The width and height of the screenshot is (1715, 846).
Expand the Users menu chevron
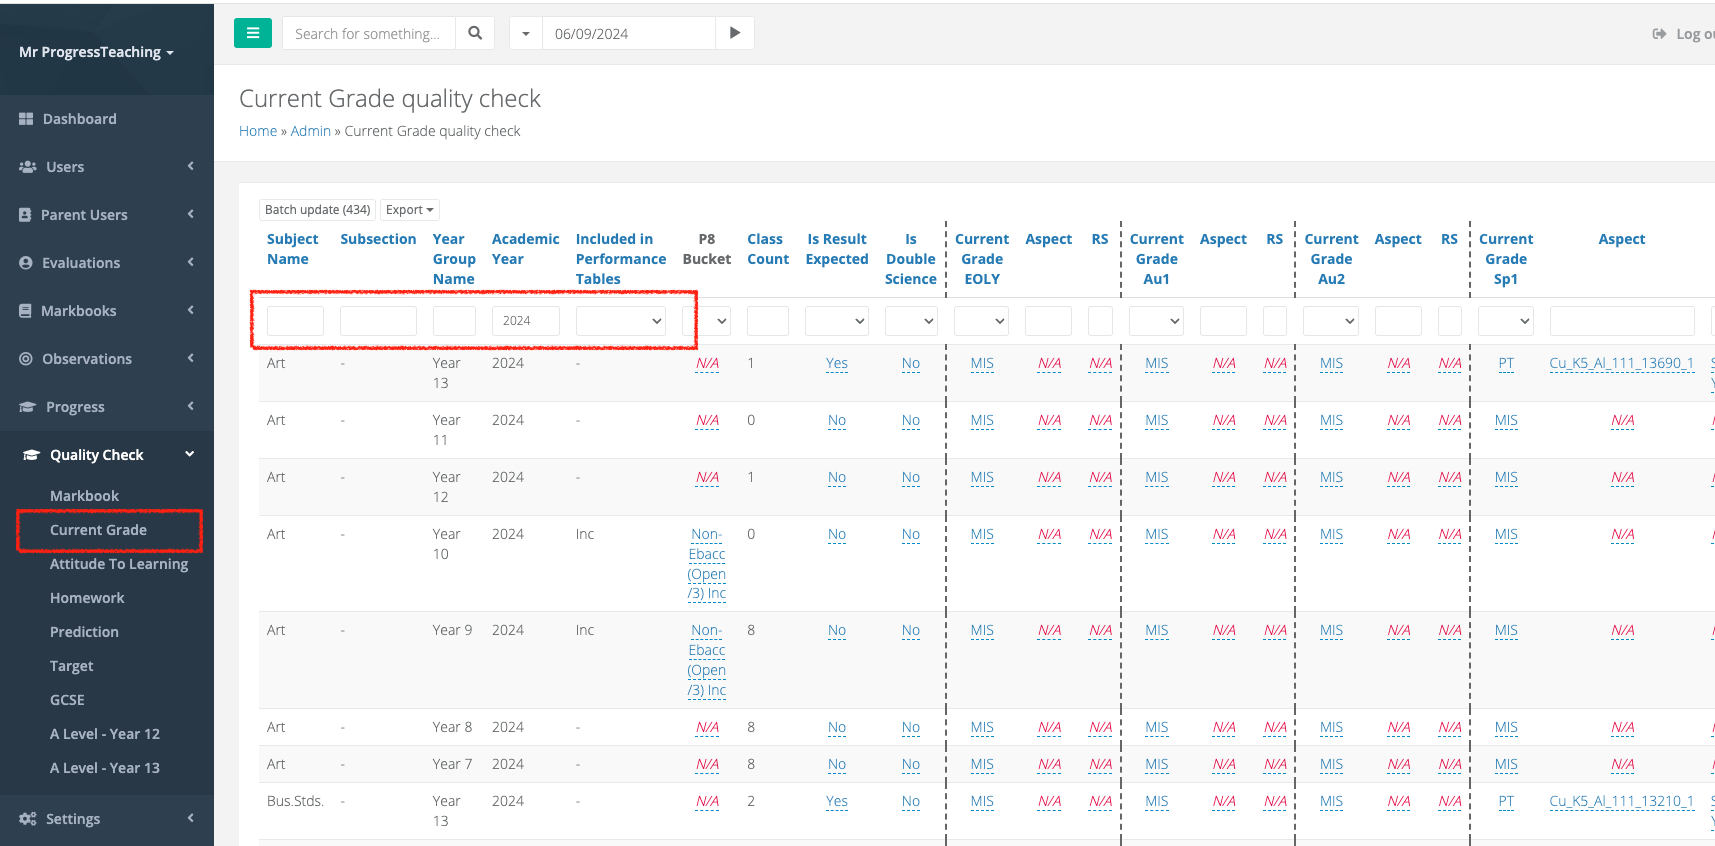190,166
